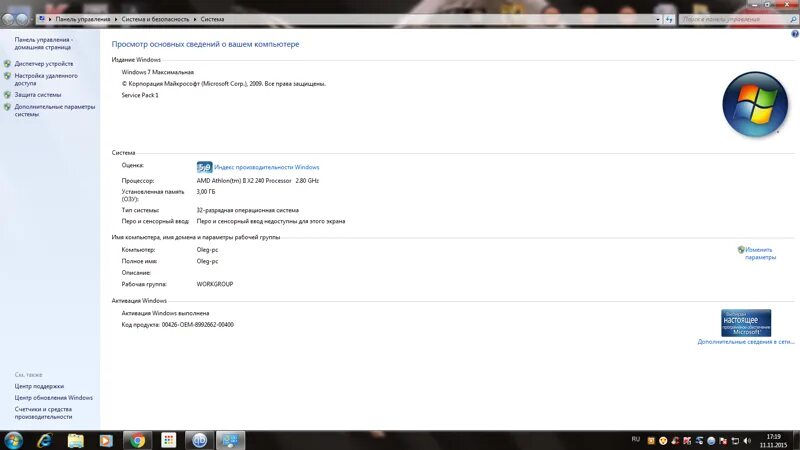Image resolution: width=800 pixels, height=450 pixels.
Task: Go to Панель управления домашняя страница
Action: click(43, 43)
